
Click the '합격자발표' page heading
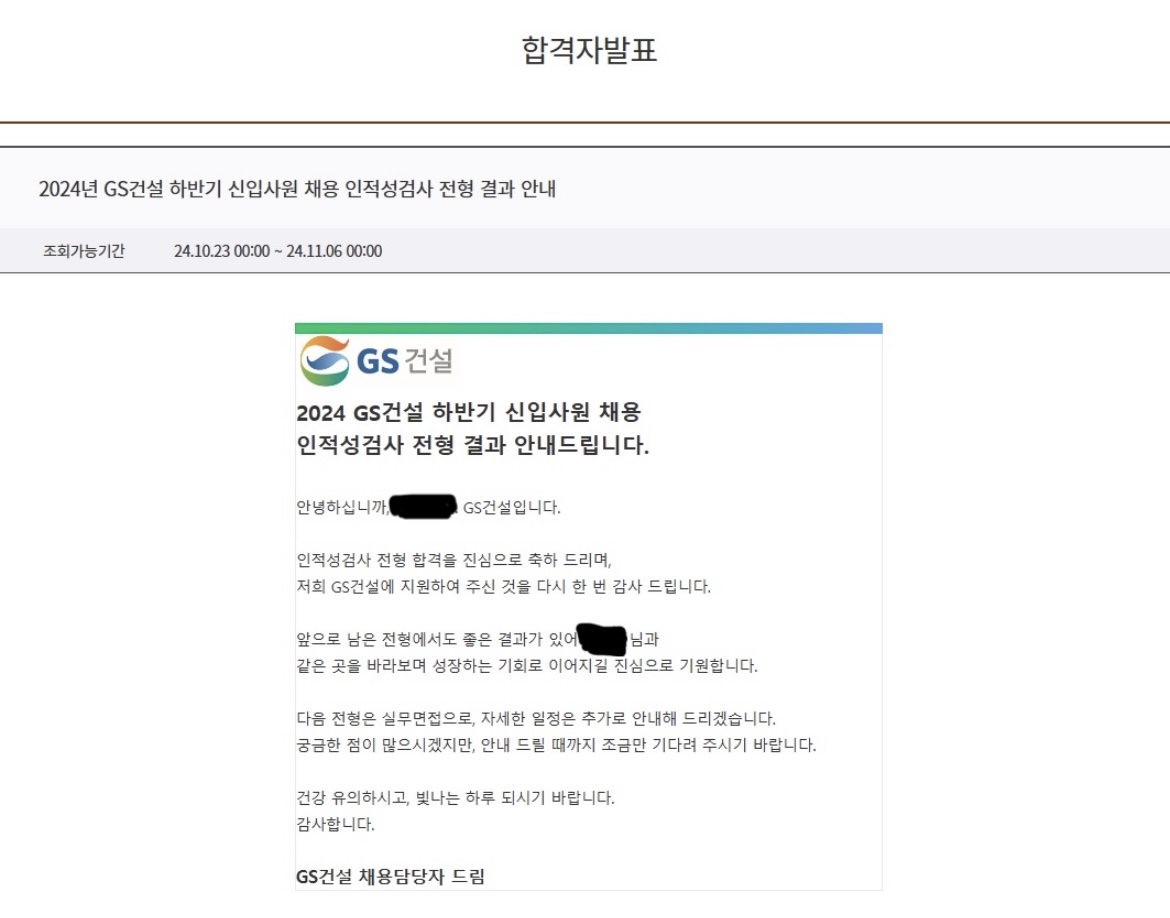589,50
